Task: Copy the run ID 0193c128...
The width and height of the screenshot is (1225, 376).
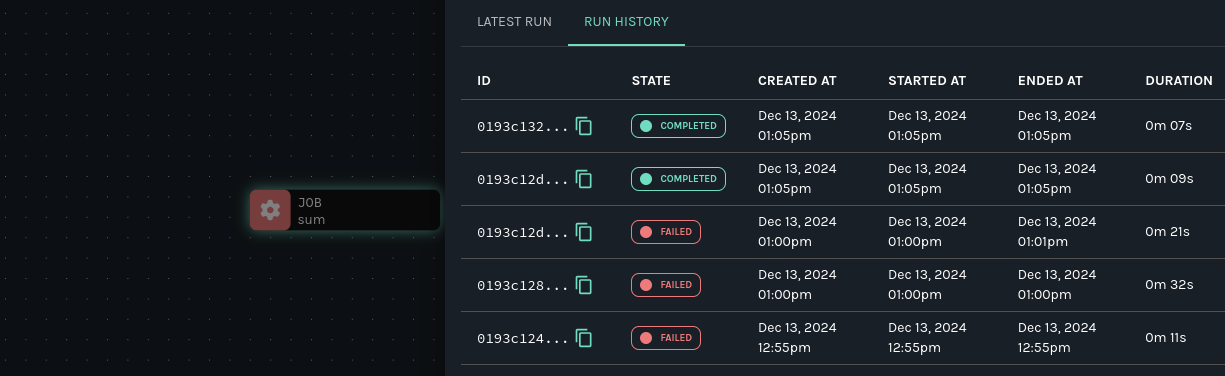Action: pos(584,285)
